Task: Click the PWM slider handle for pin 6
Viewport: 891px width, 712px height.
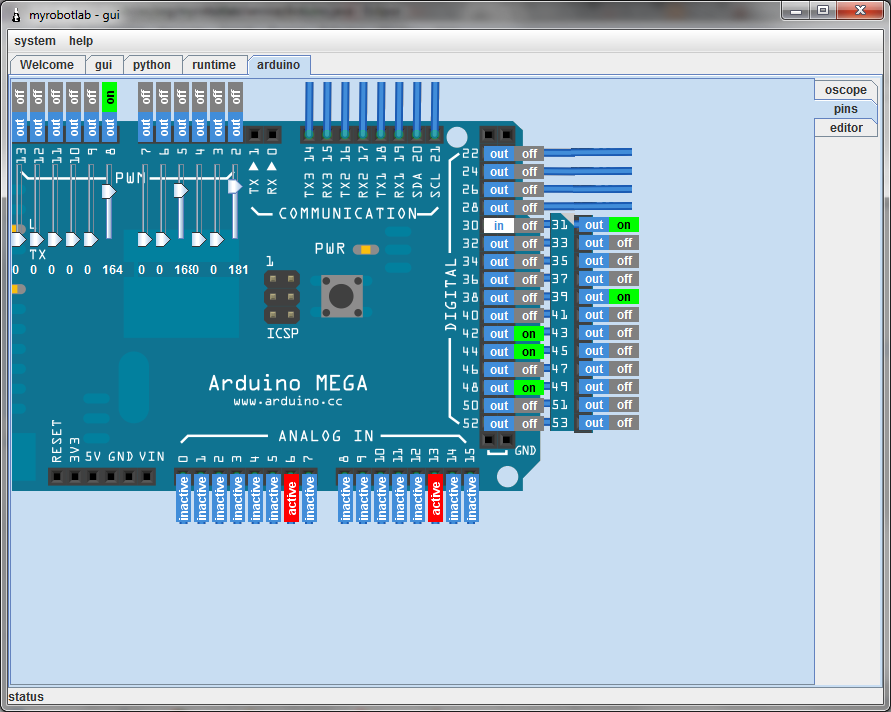Action: click(163, 239)
